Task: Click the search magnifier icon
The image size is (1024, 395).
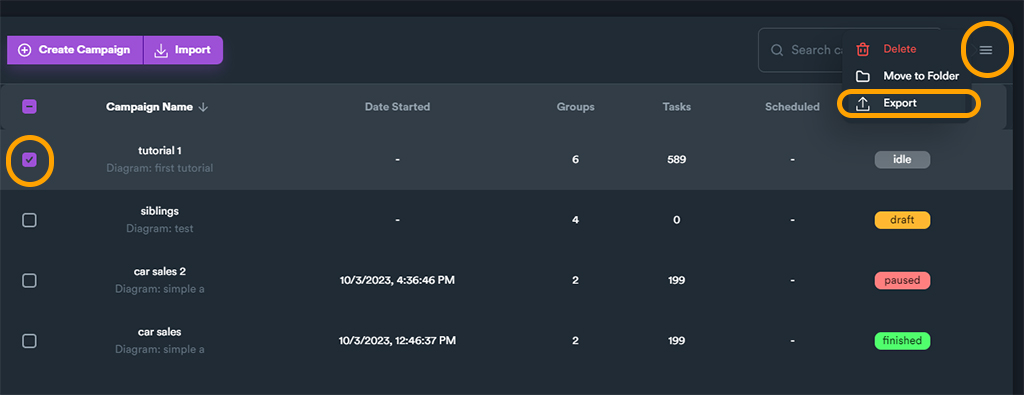Action: 776,50
